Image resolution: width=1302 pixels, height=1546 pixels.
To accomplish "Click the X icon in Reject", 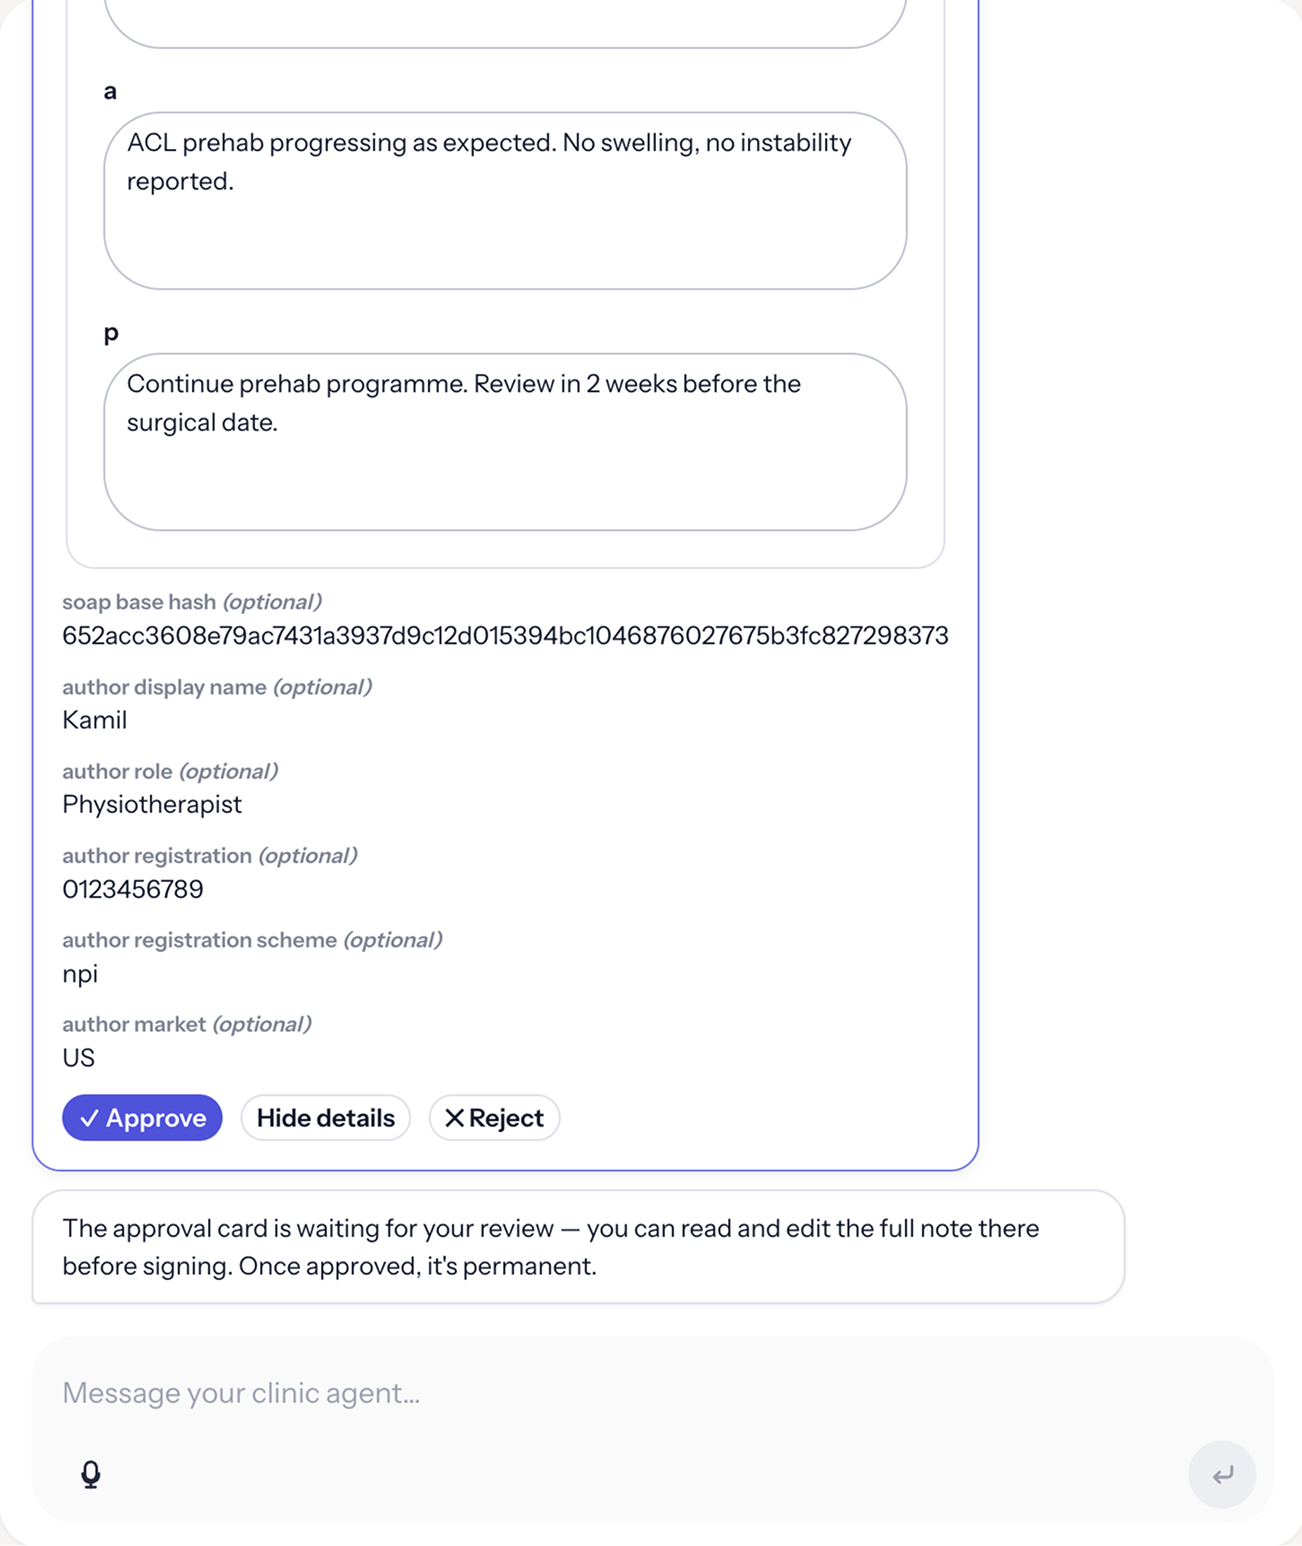I will click(454, 1118).
